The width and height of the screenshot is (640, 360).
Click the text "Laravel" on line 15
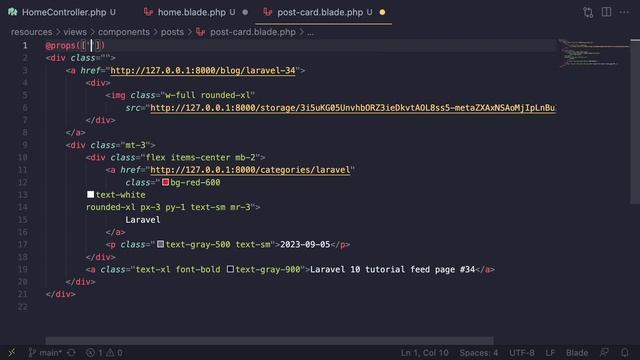click(143, 220)
